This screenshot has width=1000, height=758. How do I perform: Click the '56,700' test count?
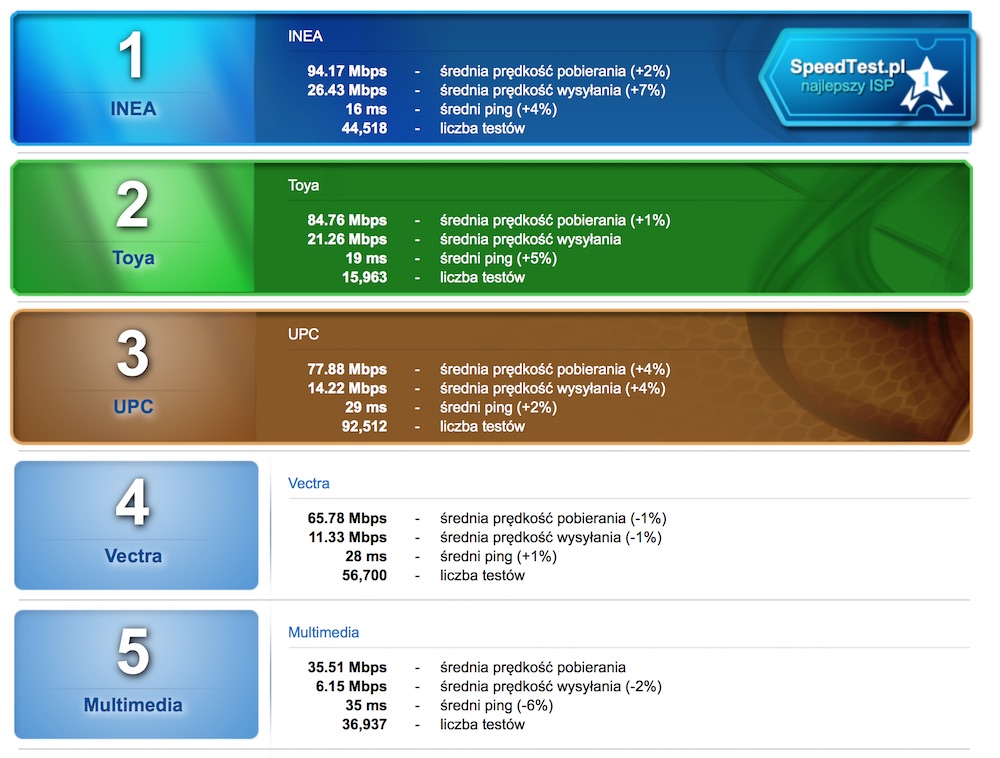coord(365,576)
